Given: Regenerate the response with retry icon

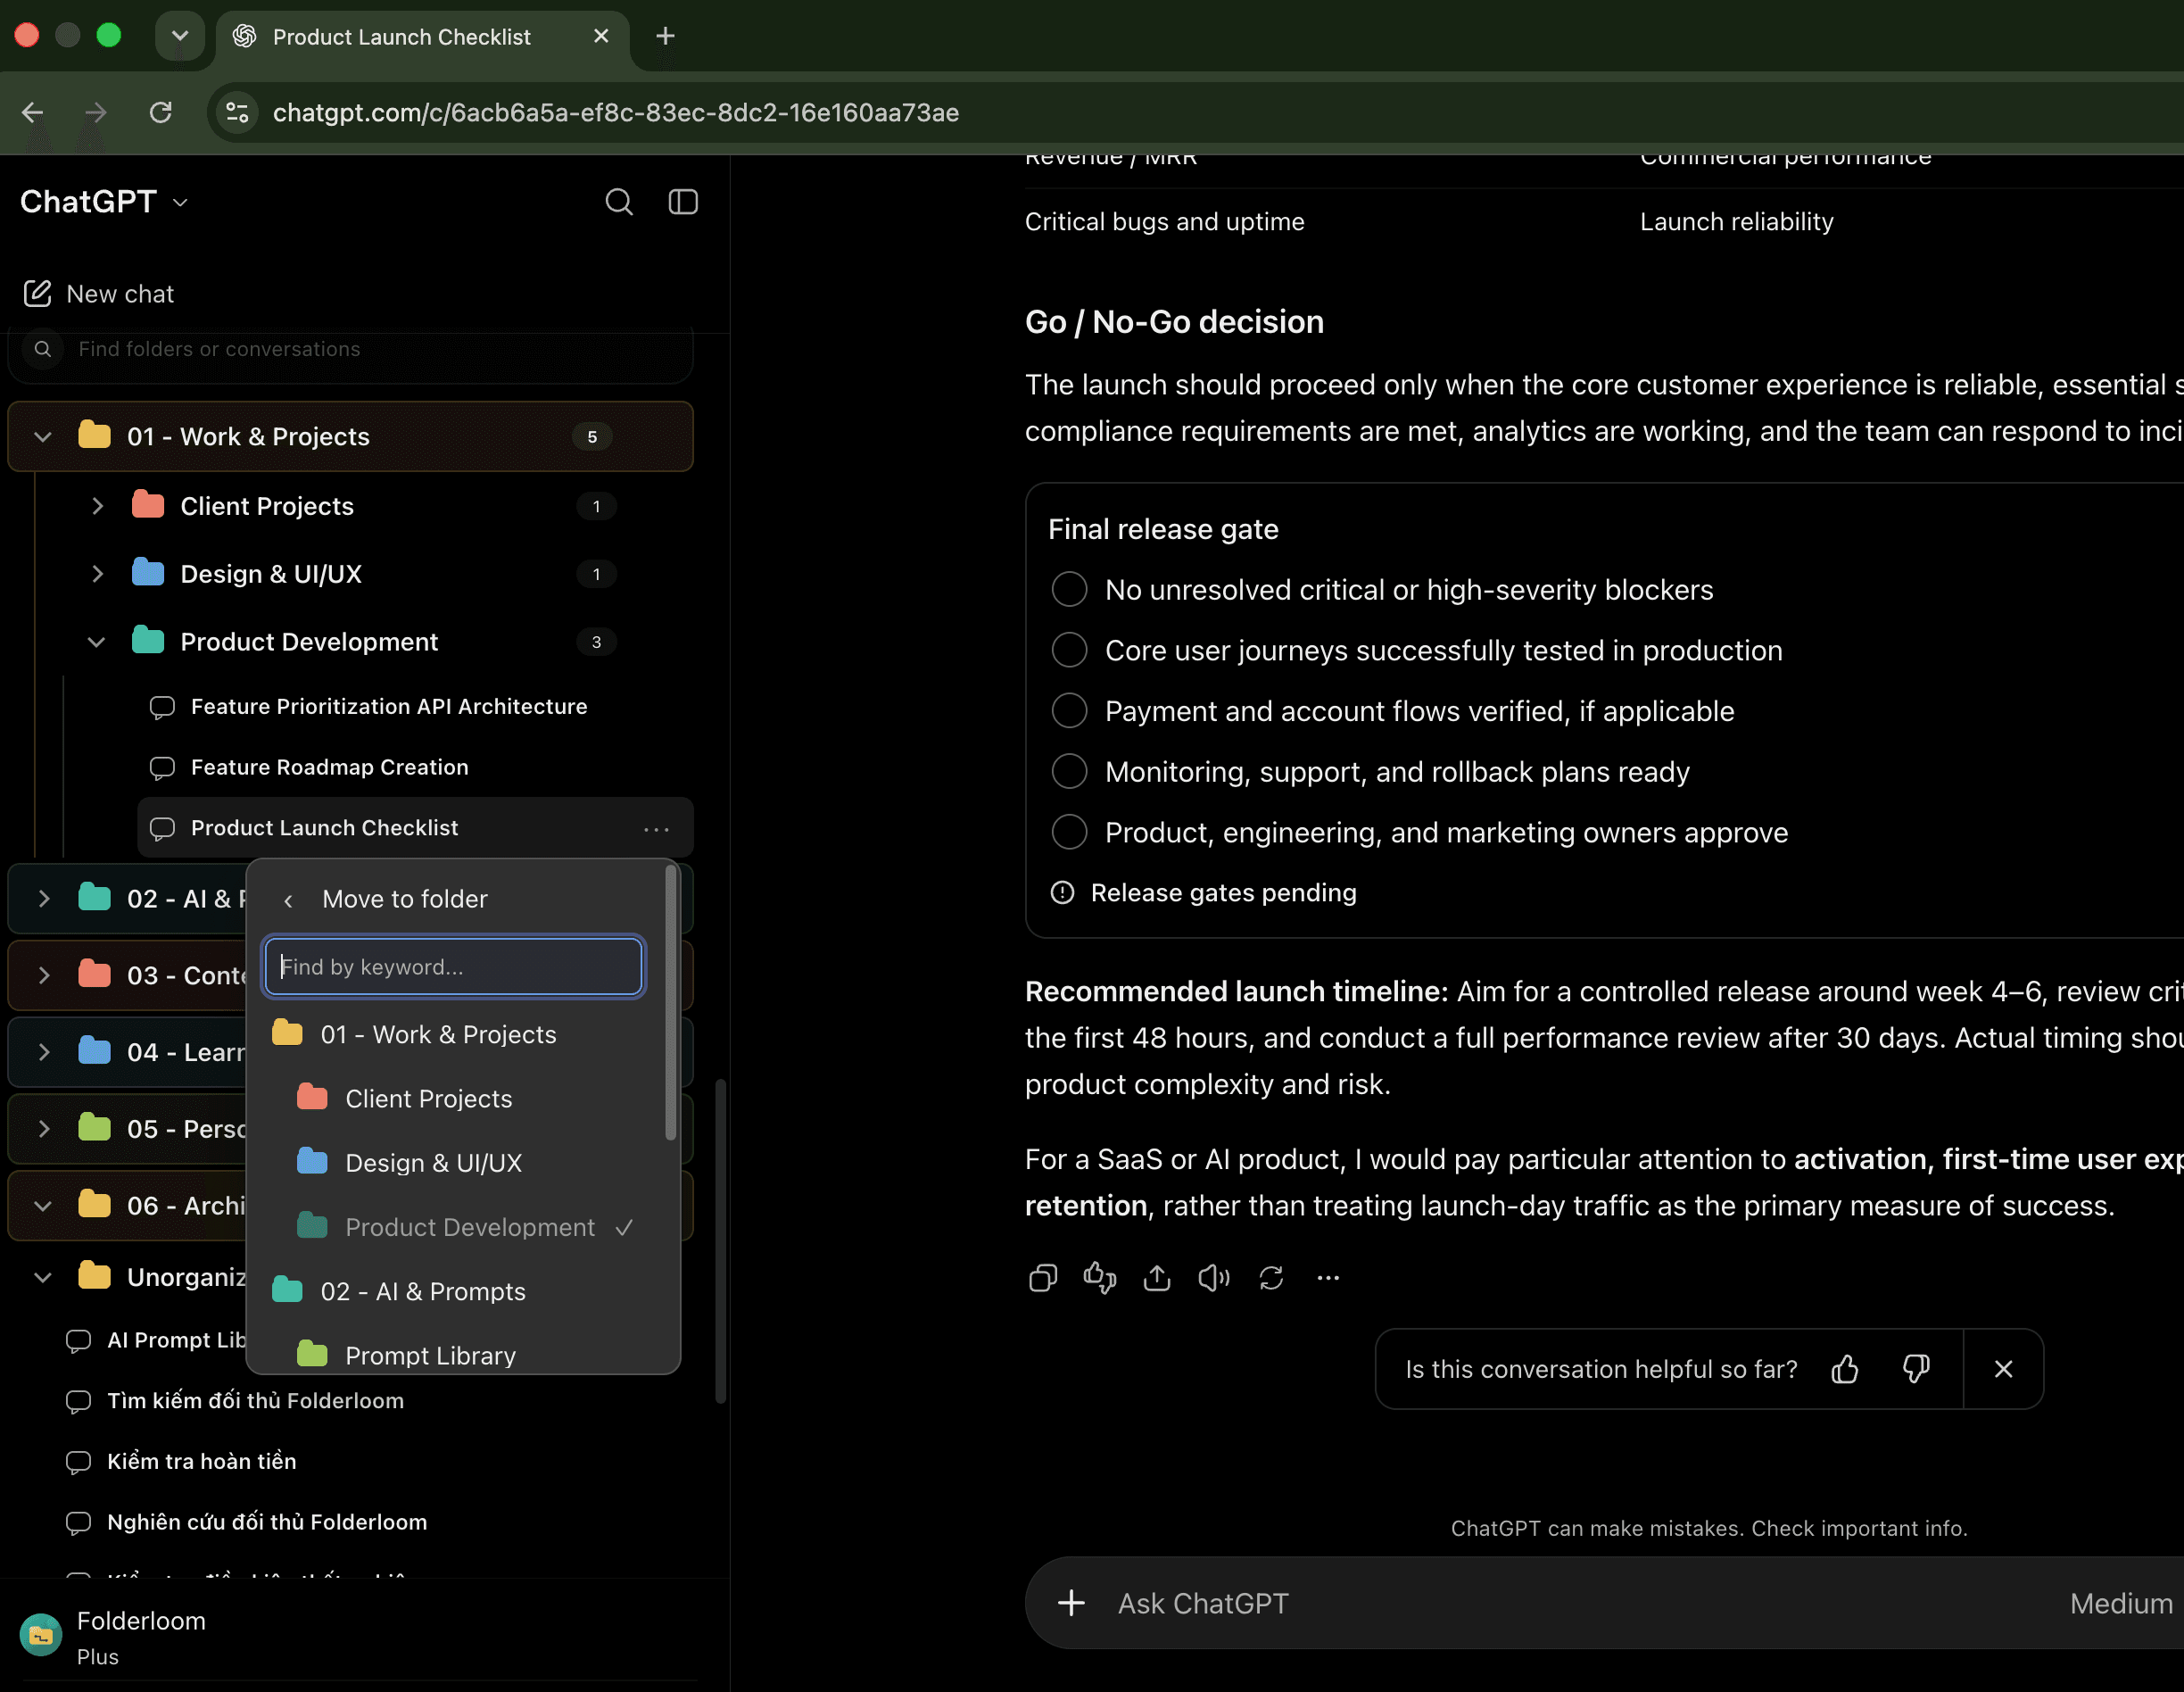Looking at the screenshot, I should coord(1271,1278).
